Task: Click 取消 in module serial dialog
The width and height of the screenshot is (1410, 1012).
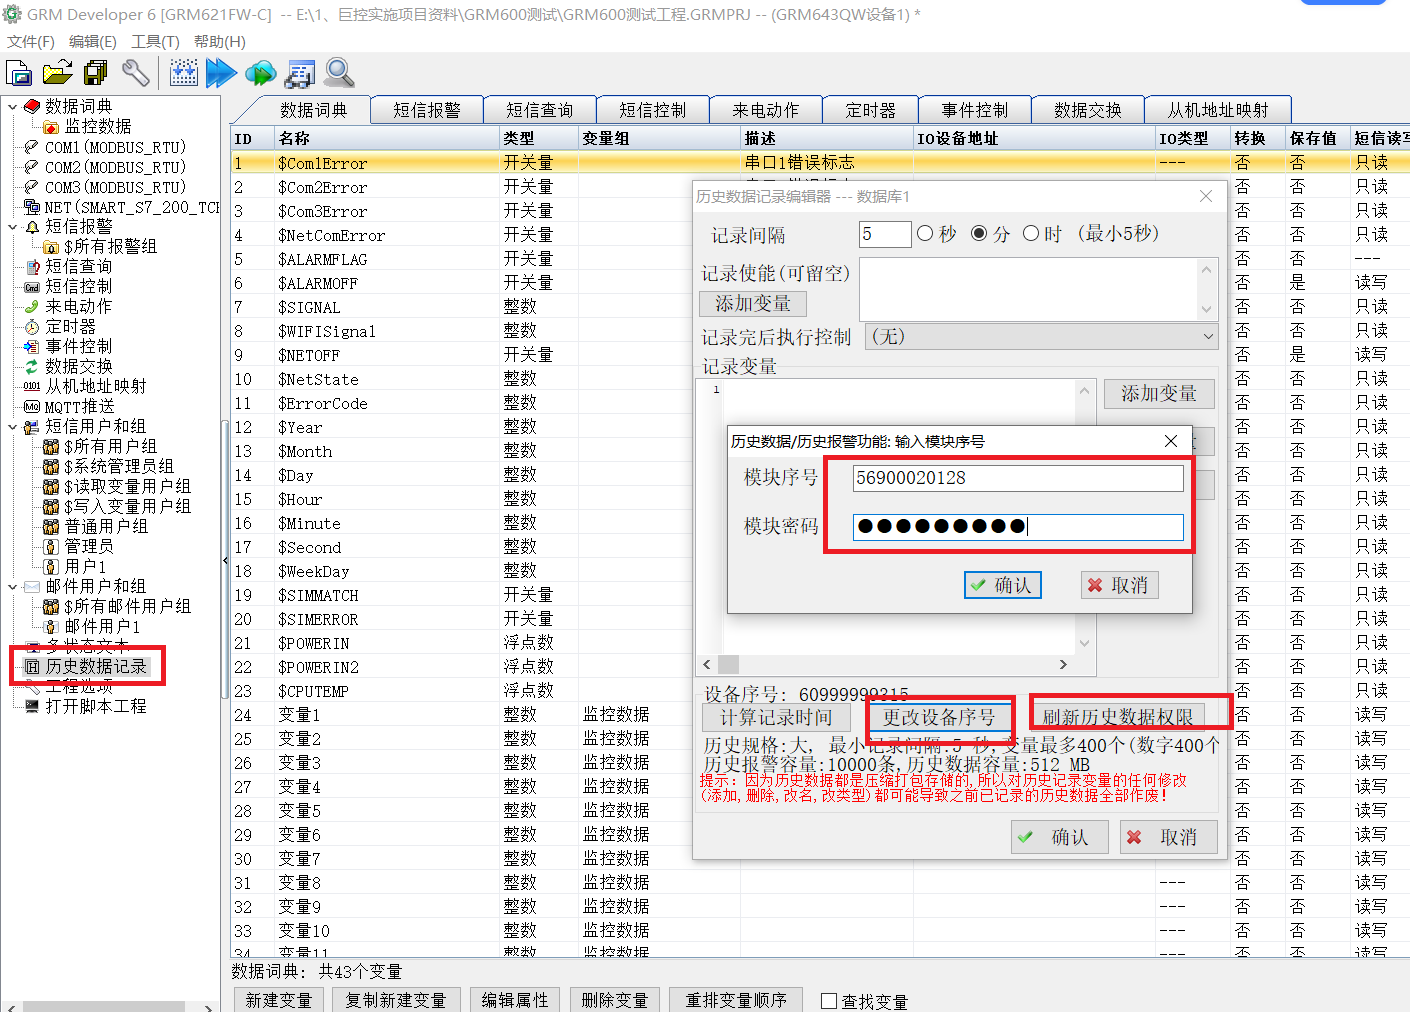Action: pos(1120,585)
